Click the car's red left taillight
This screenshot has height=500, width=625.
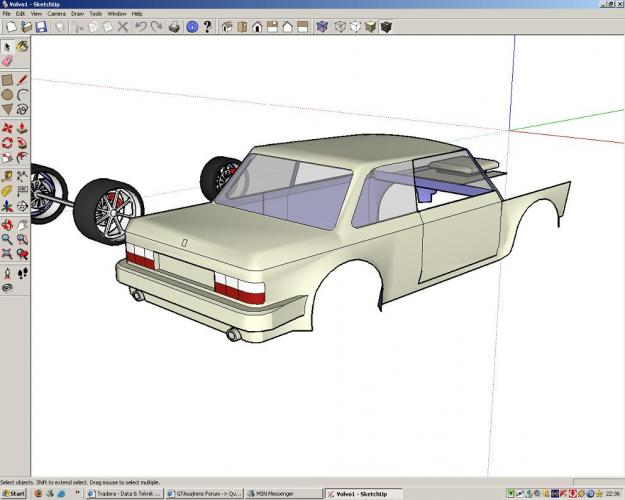click(x=140, y=258)
